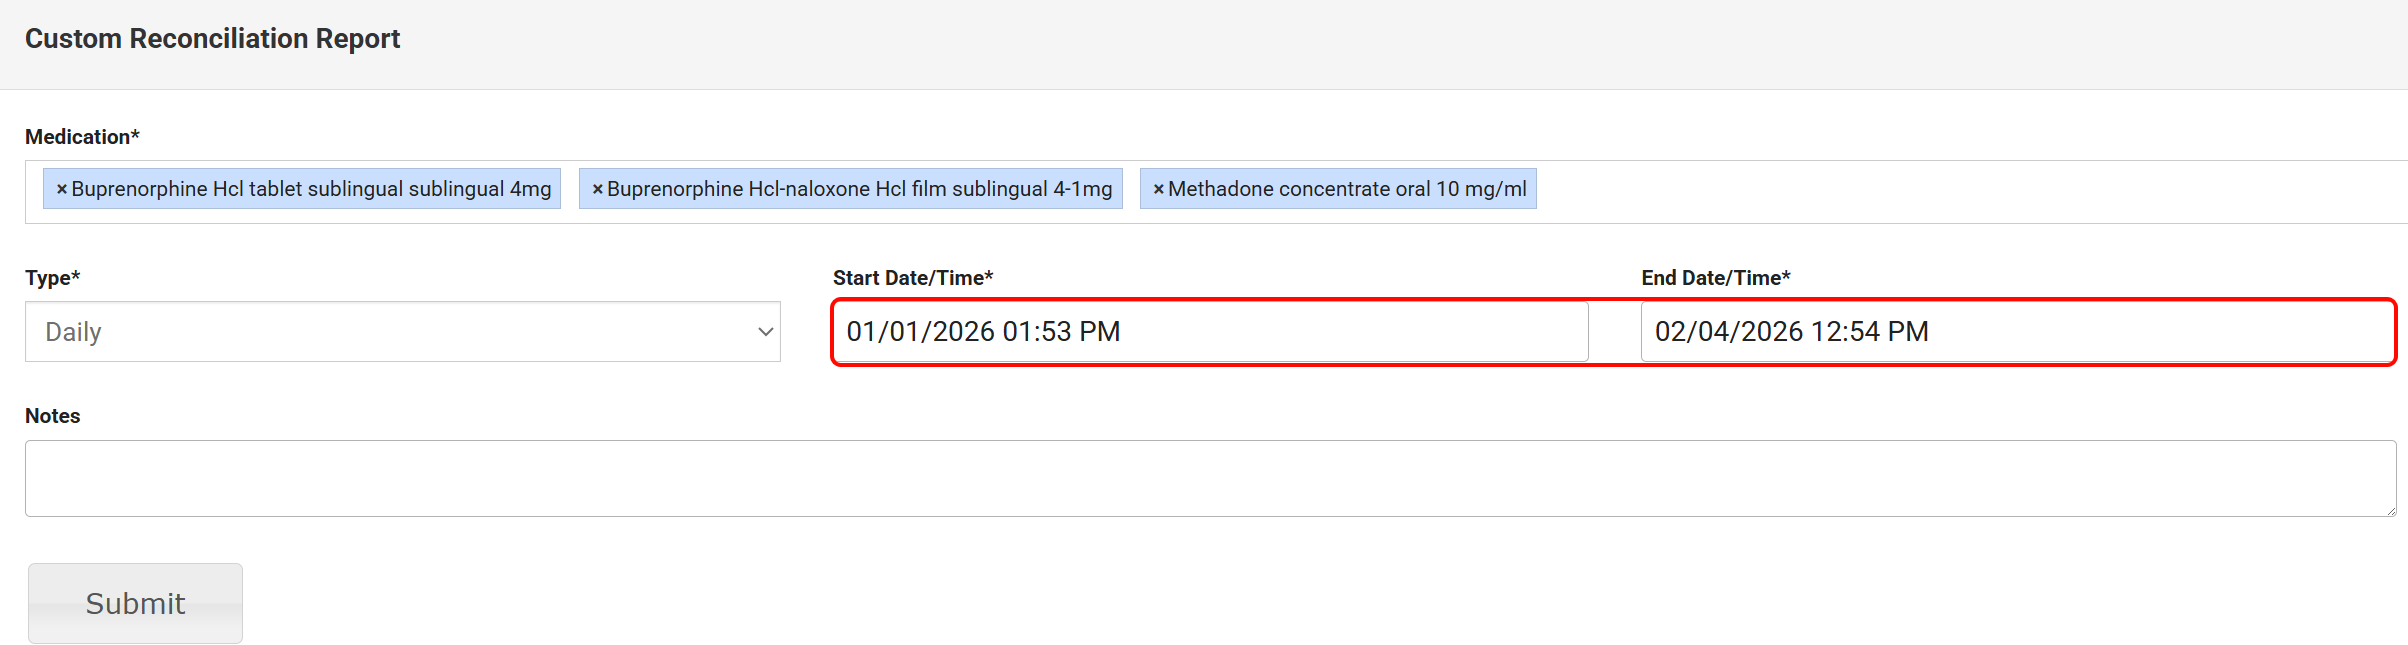
Task: Grab the Notes box resize handle
Action: click(x=2390, y=511)
